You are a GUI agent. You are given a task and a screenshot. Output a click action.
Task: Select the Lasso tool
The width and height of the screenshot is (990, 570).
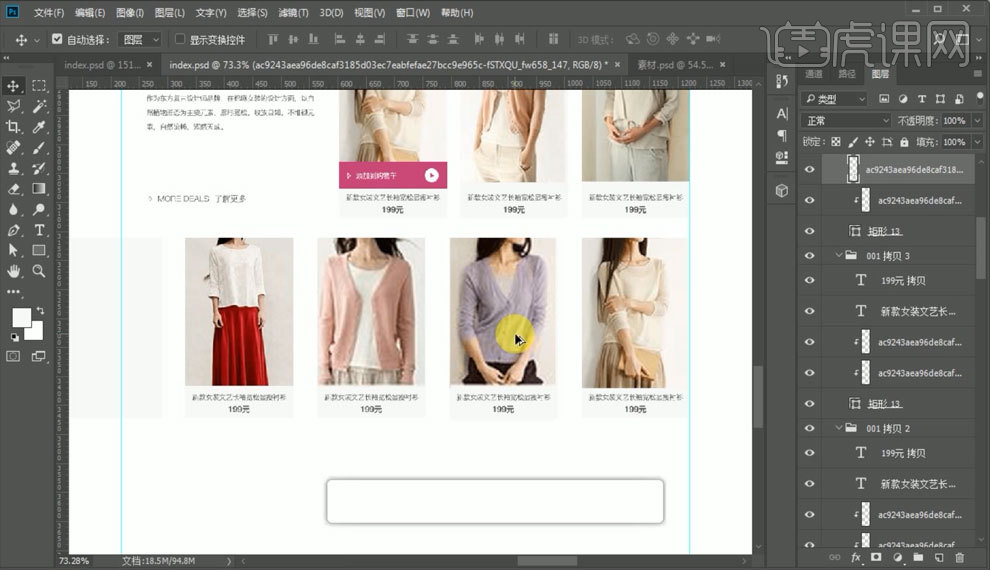coord(13,106)
